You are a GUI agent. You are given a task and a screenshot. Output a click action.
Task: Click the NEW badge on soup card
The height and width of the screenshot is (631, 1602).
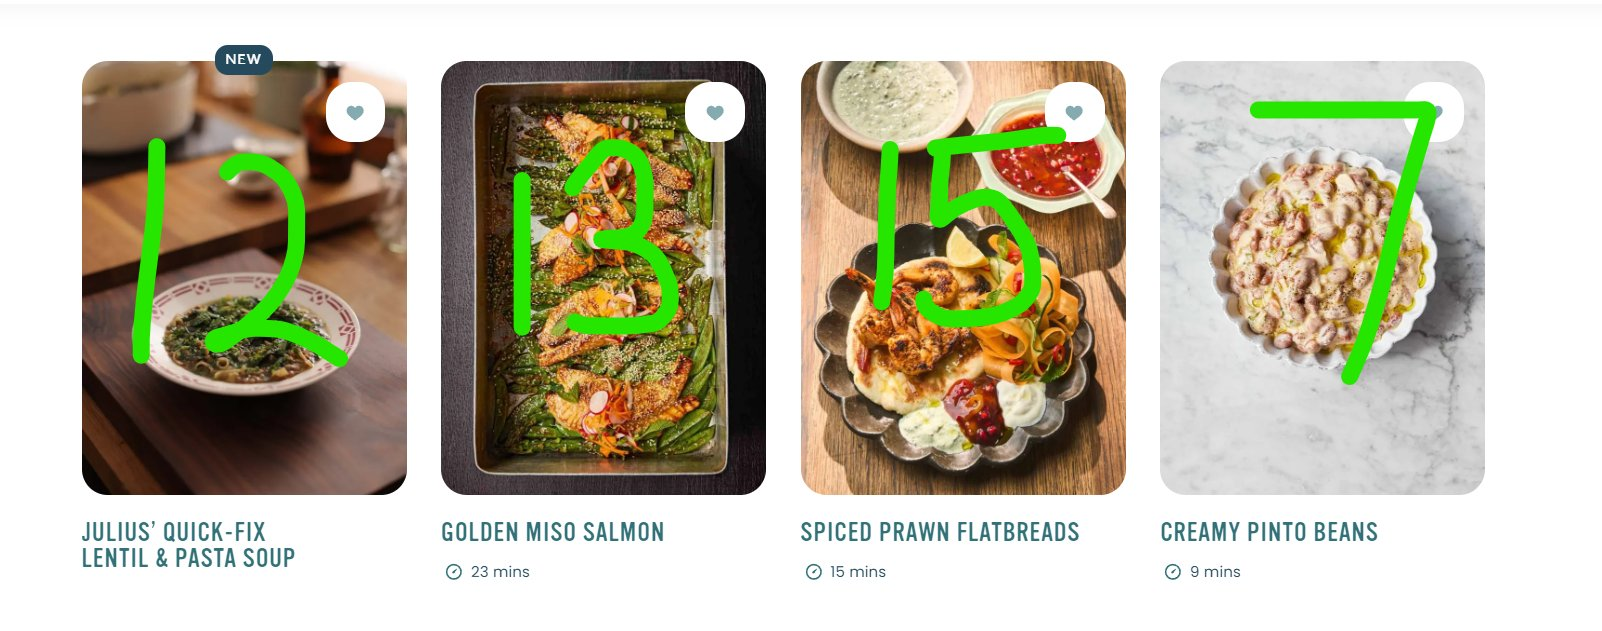coord(243,59)
